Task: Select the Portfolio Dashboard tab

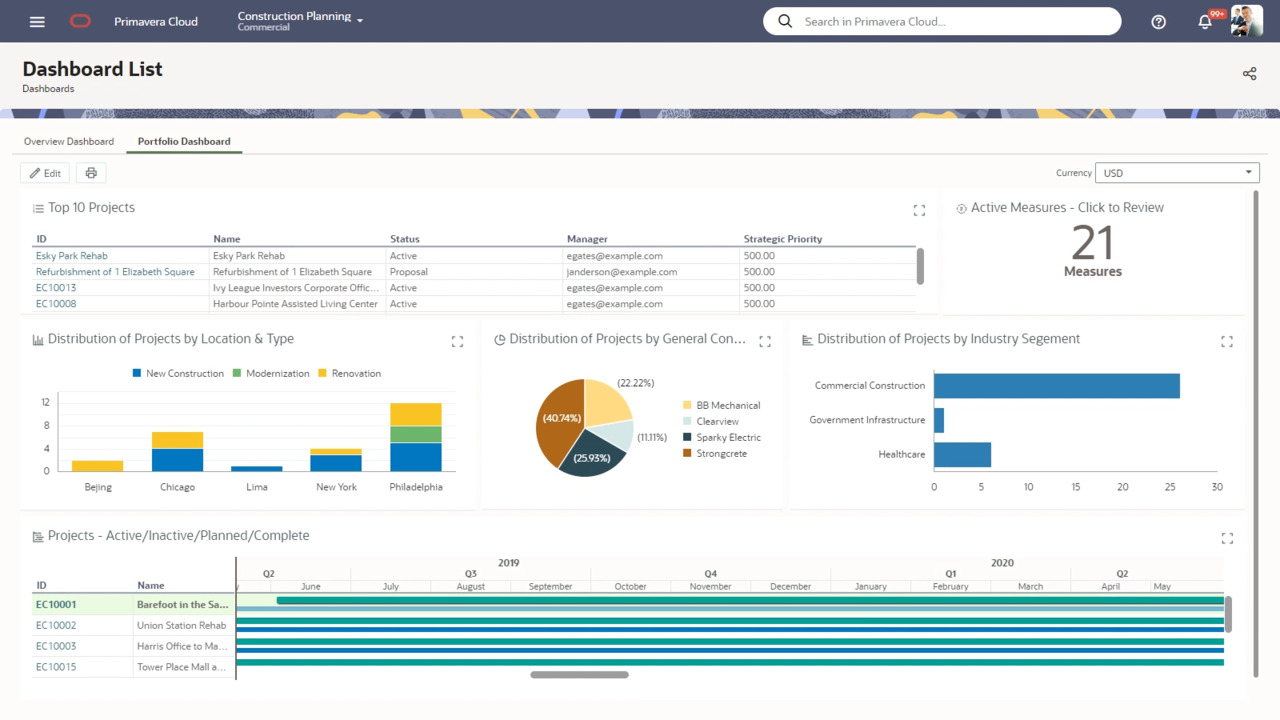Action: click(x=184, y=142)
